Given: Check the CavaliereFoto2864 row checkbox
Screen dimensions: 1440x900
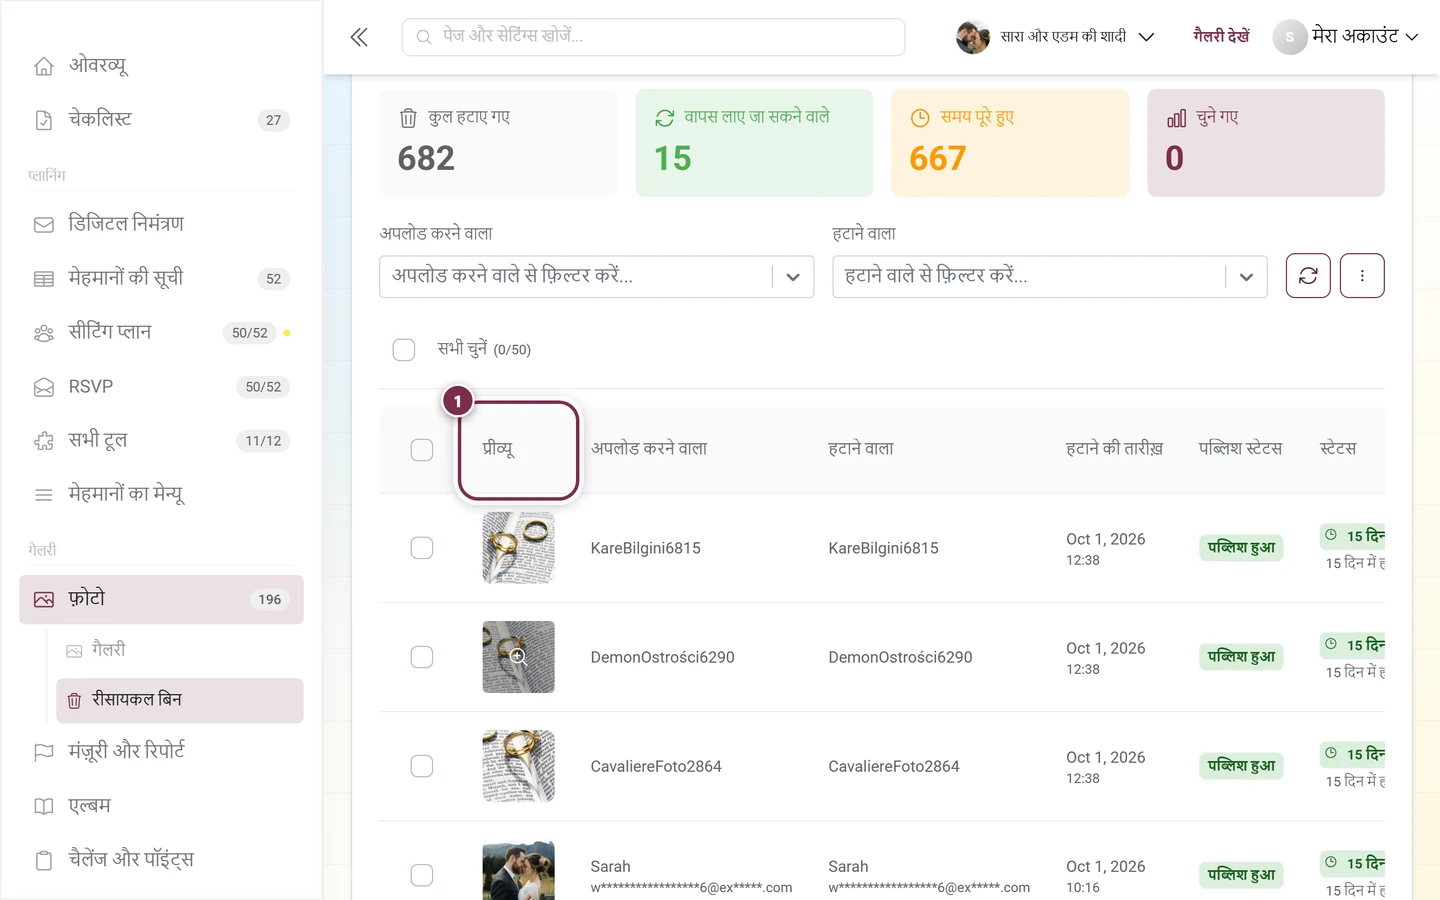Looking at the screenshot, I should pos(422,766).
